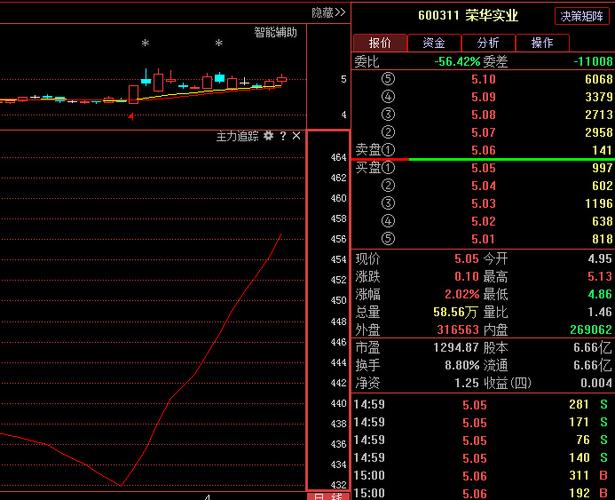Click red number 4 marker below candles

[131, 116]
